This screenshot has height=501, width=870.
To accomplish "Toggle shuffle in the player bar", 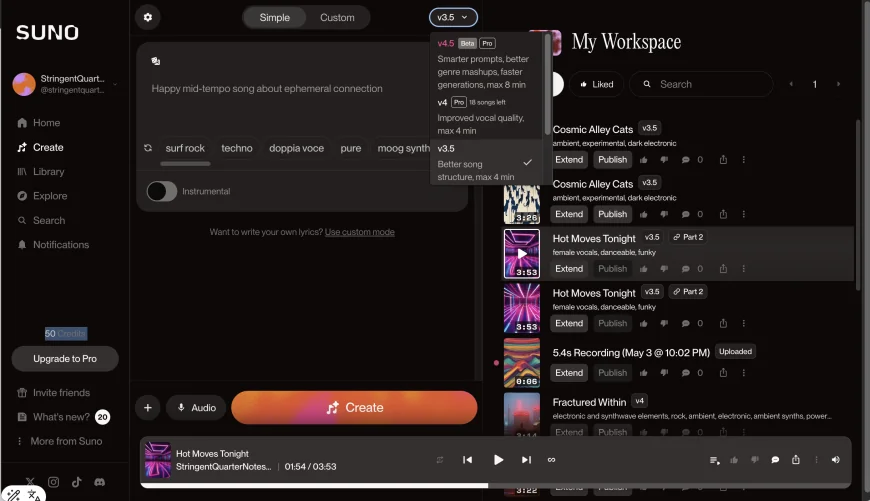I will 440,460.
